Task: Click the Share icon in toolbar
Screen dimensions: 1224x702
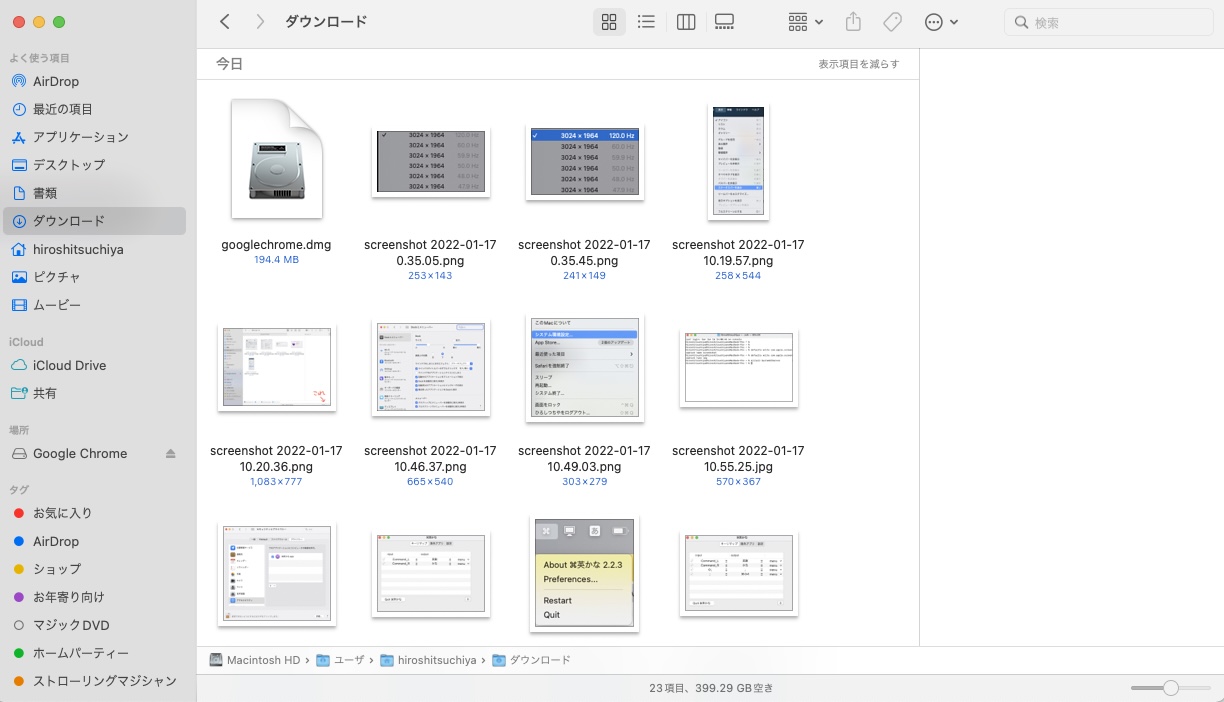Action: point(853,22)
